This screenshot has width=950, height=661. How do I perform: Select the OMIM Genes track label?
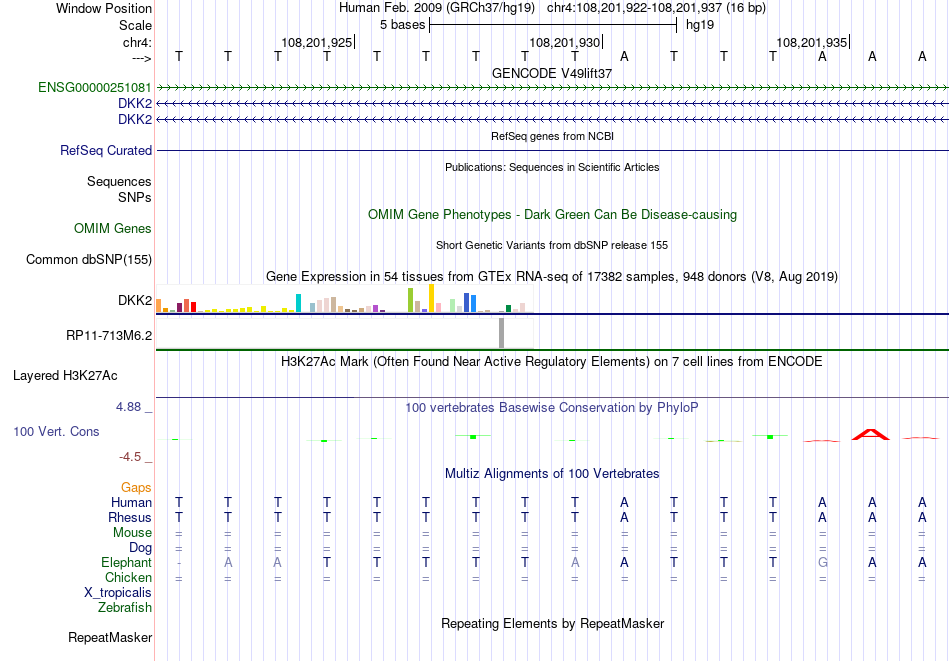pyautogui.click(x=113, y=228)
